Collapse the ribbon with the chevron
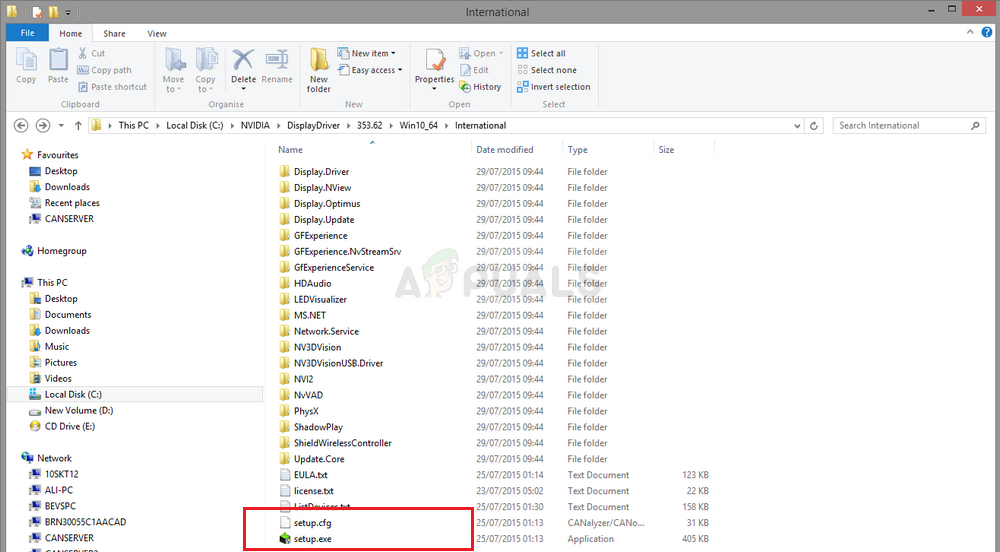The width and height of the screenshot is (1000, 552). click(970, 32)
